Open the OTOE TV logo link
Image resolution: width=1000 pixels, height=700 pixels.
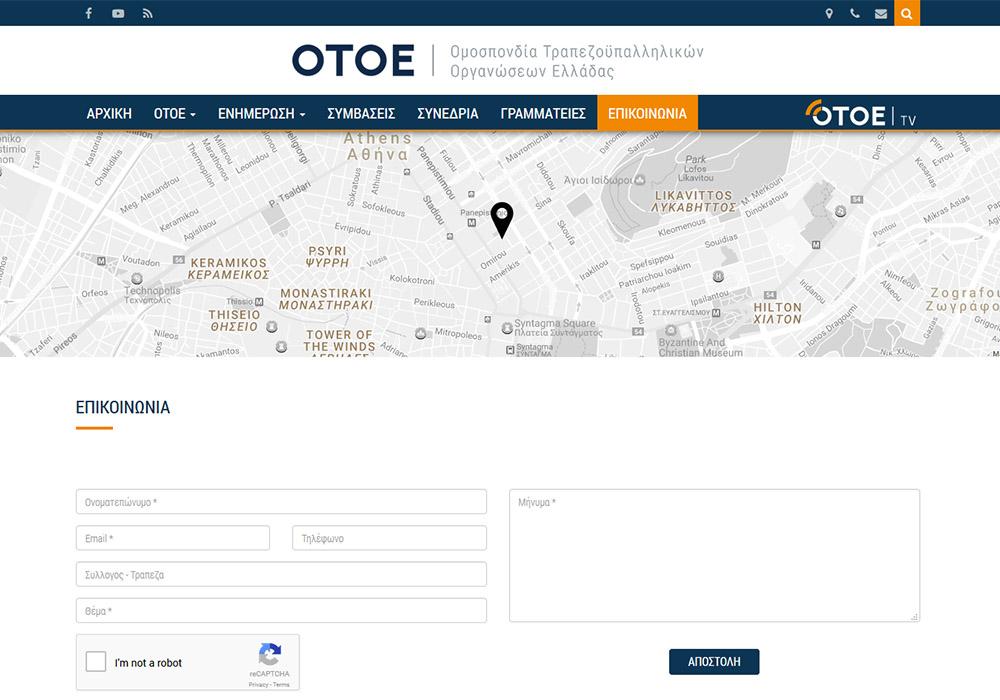(860, 114)
